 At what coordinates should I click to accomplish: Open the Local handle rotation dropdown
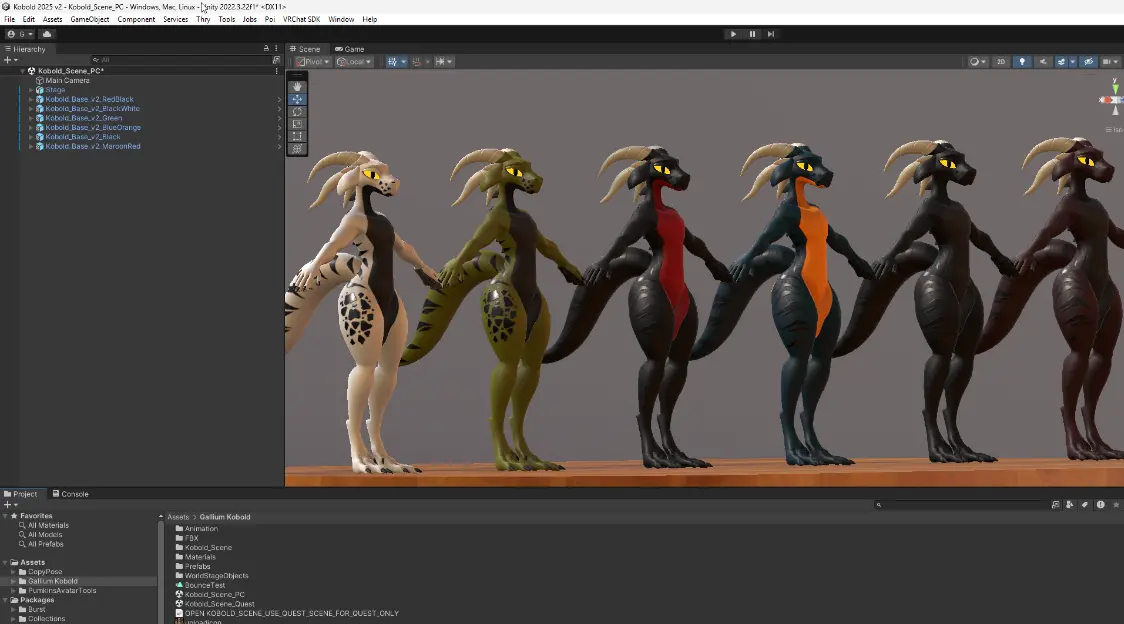click(354, 62)
